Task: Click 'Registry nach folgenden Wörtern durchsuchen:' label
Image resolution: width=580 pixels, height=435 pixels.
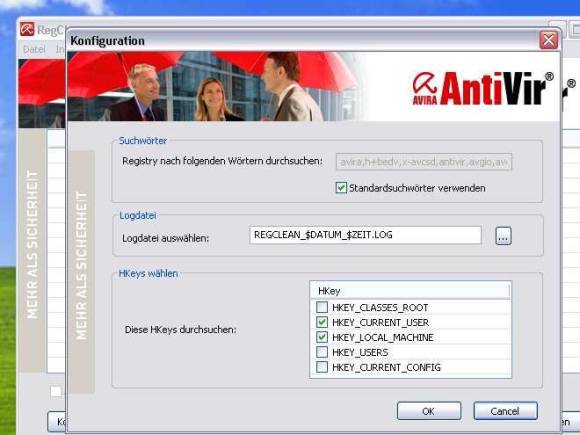Action: click(x=222, y=161)
